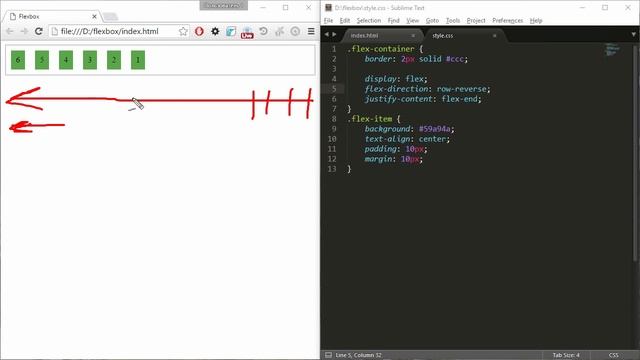Open the Preferences menu in Sublime Text
Image resolution: width=640 pixels, height=360 pixels.
(x=507, y=20)
